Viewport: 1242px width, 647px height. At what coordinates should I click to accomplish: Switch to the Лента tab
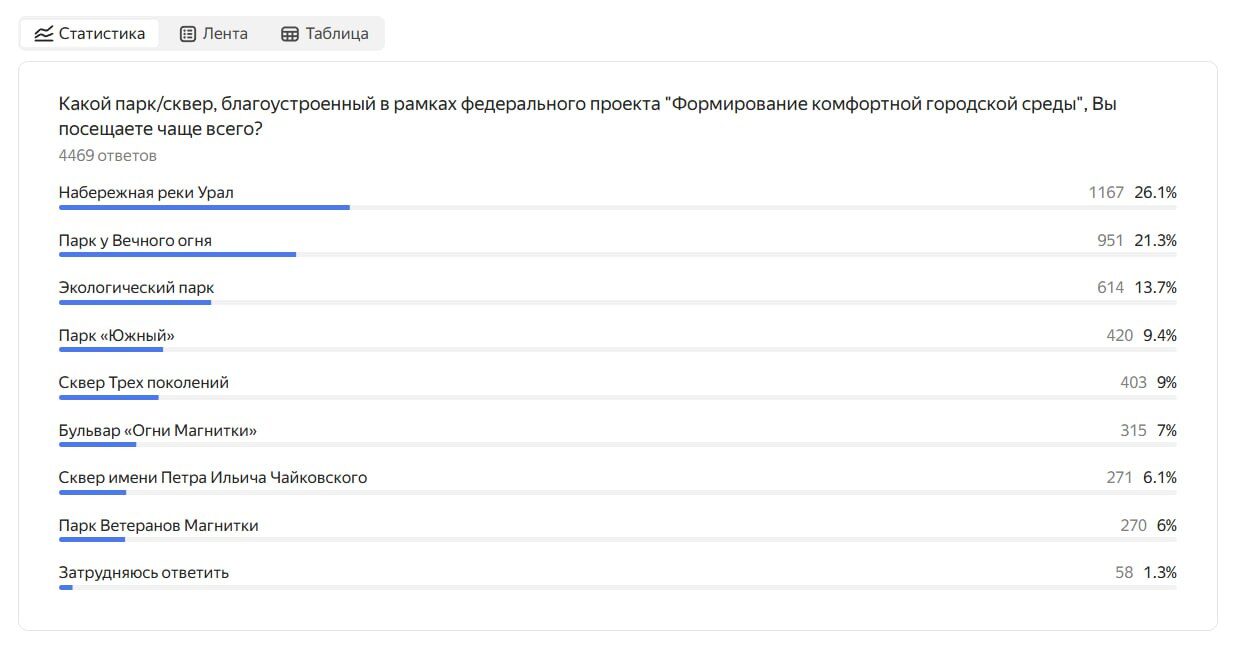point(213,33)
